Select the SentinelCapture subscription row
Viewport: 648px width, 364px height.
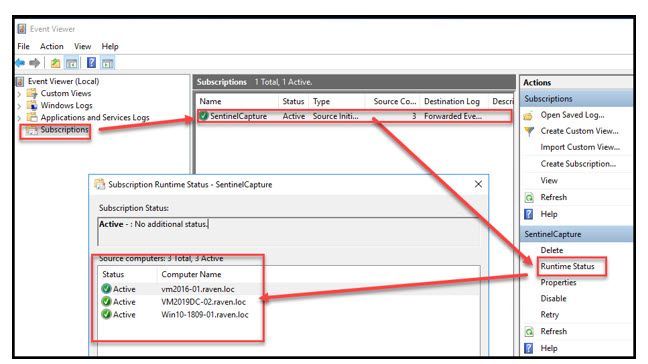pyautogui.click(x=355, y=116)
